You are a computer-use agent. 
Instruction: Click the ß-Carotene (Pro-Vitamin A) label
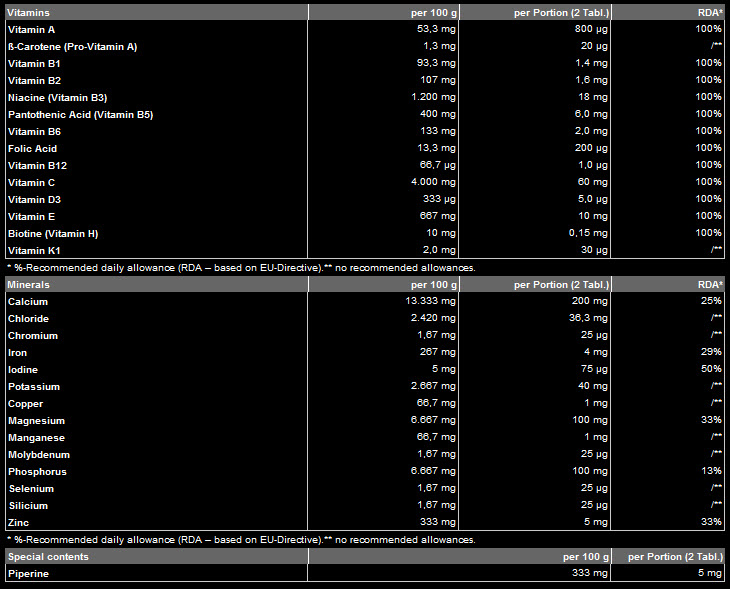[x=72, y=47]
